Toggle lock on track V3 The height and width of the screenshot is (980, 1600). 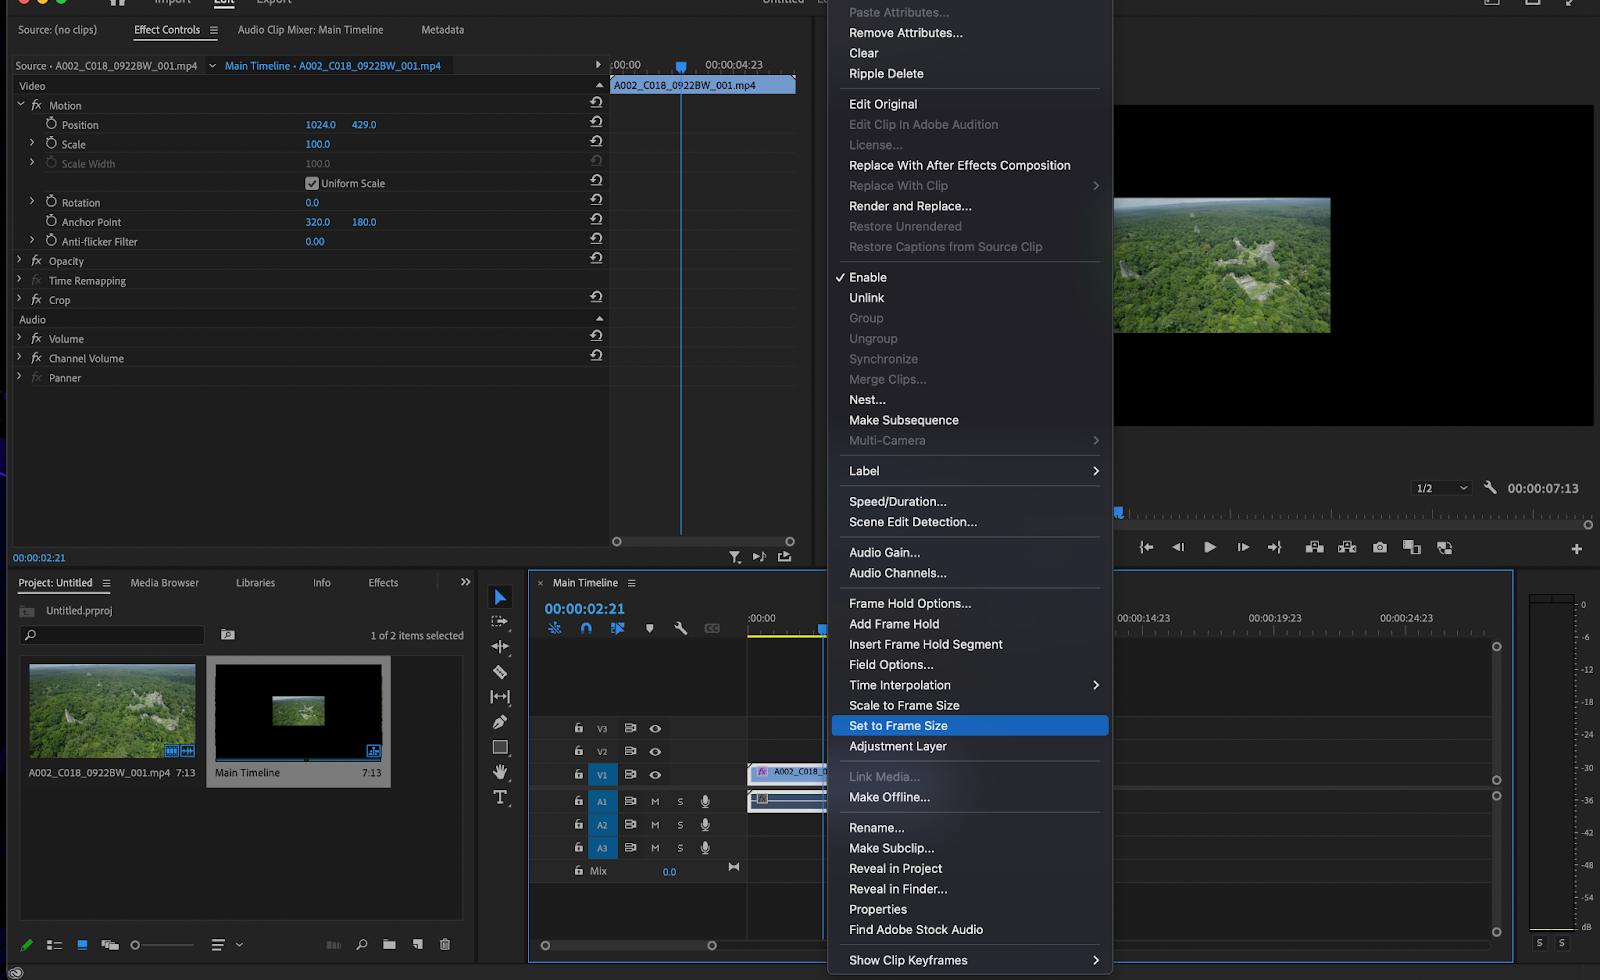pos(578,728)
